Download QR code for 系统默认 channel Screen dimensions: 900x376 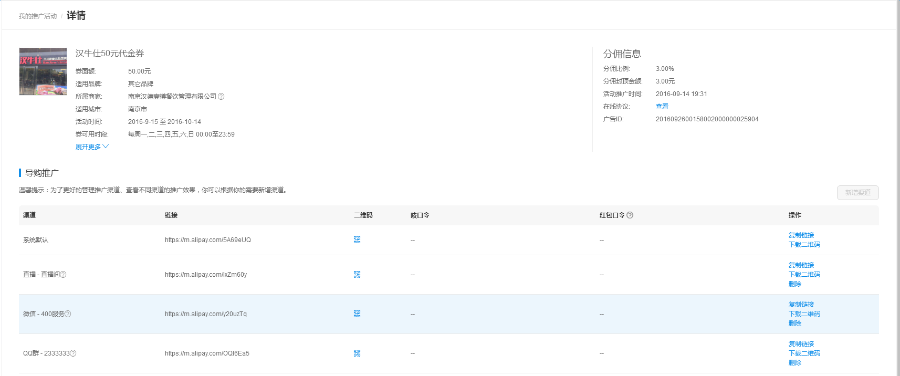click(804, 244)
